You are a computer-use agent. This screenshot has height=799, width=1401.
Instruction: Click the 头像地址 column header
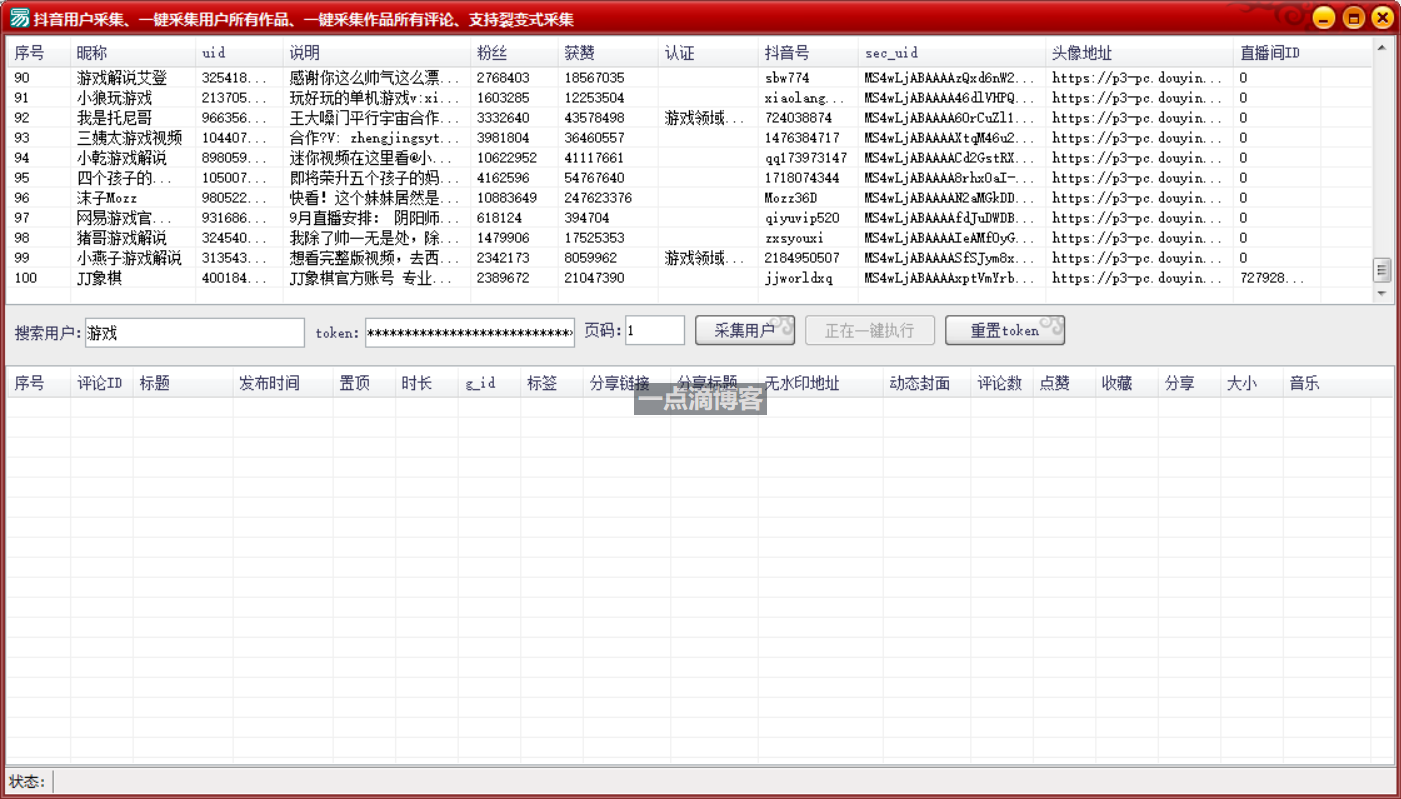point(1139,53)
